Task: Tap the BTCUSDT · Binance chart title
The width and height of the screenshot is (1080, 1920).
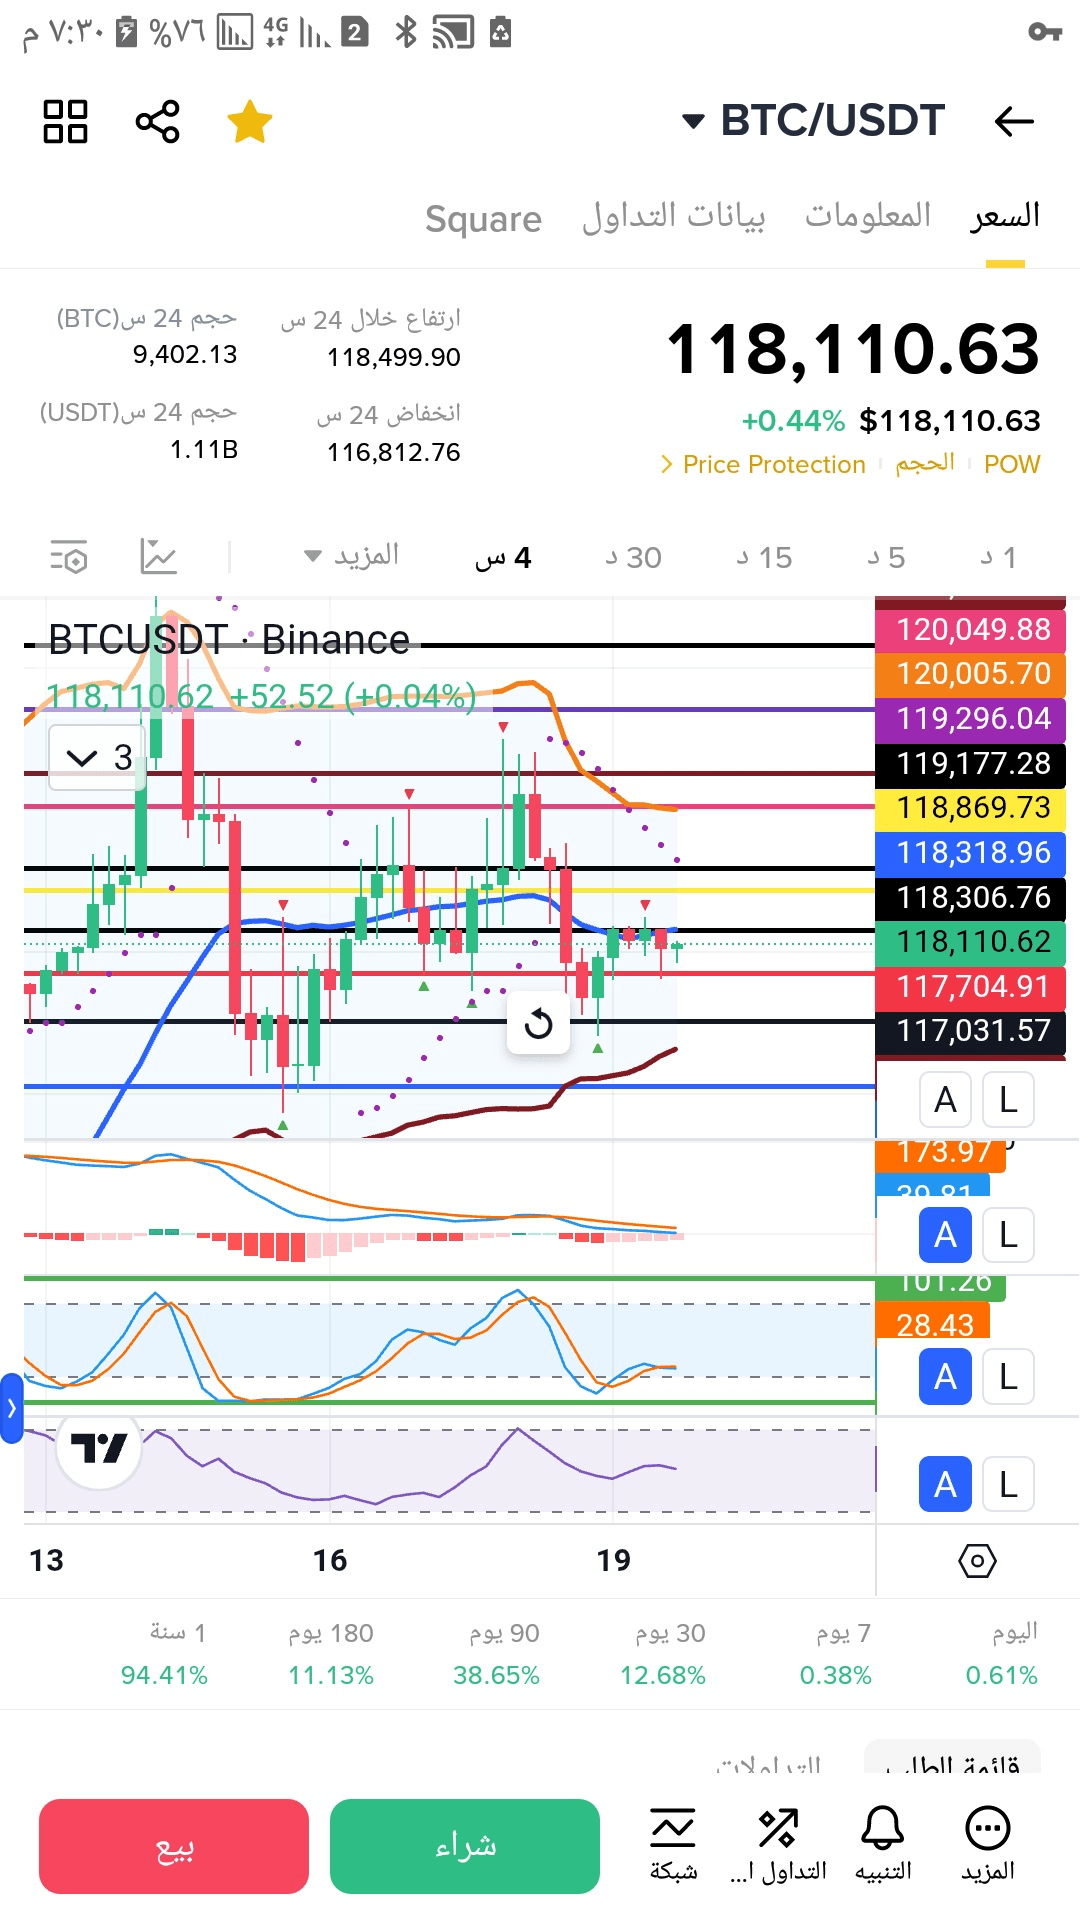Action: pos(229,640)
